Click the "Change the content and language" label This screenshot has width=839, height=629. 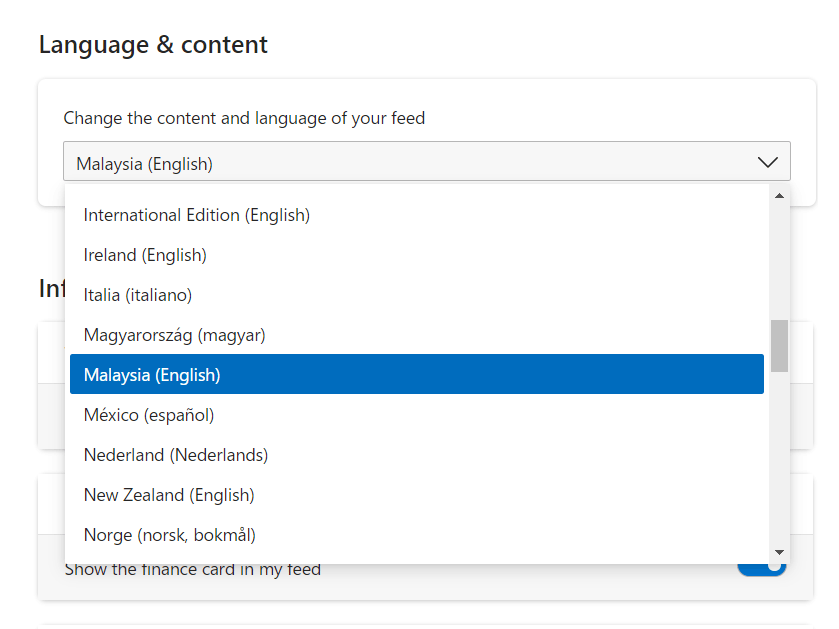pyautogui.click(x=244, y=118)
